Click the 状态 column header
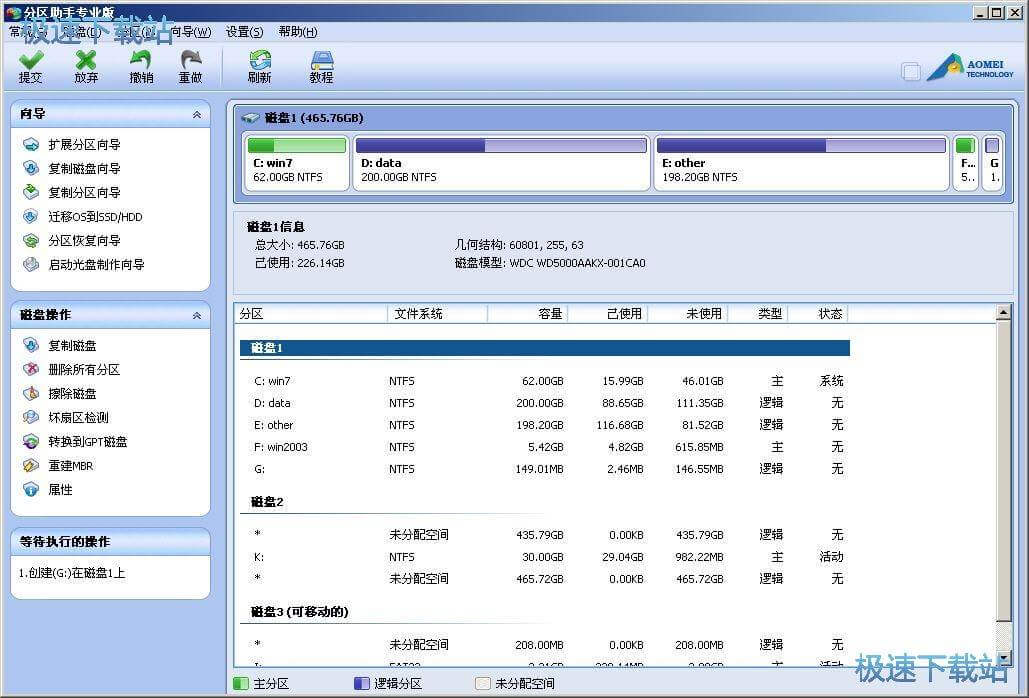Screen dimensions: 1029x698 [x=818, y=314]
